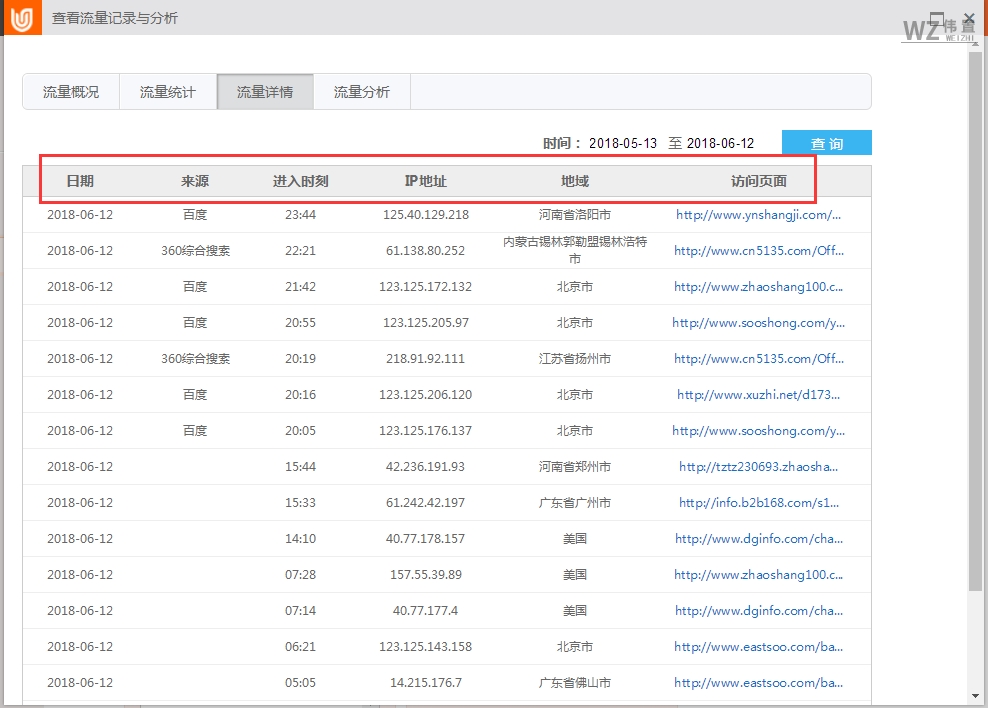Click the start date 2018-05-13
The width and height of the screenshot is (988, 708).
click(624, 142)
